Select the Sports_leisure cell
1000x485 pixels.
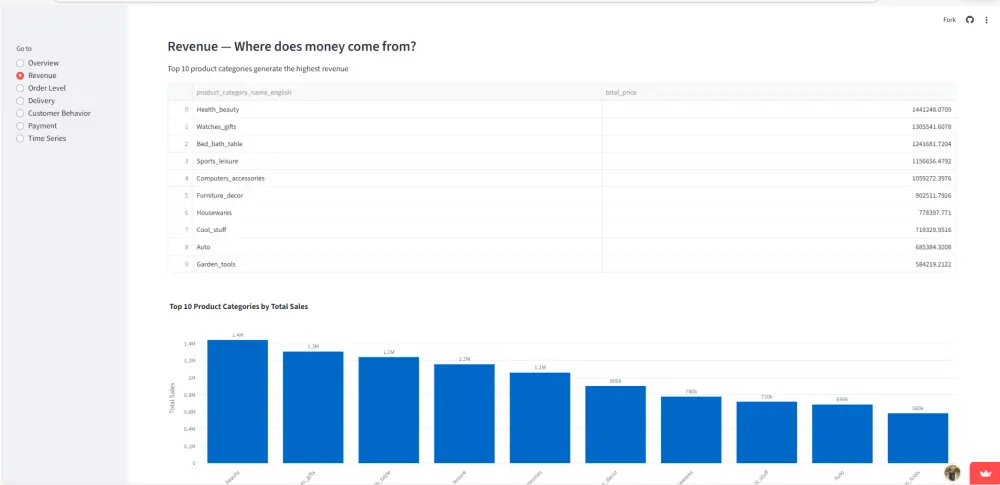pyautogui.click(x=397, y=161)
